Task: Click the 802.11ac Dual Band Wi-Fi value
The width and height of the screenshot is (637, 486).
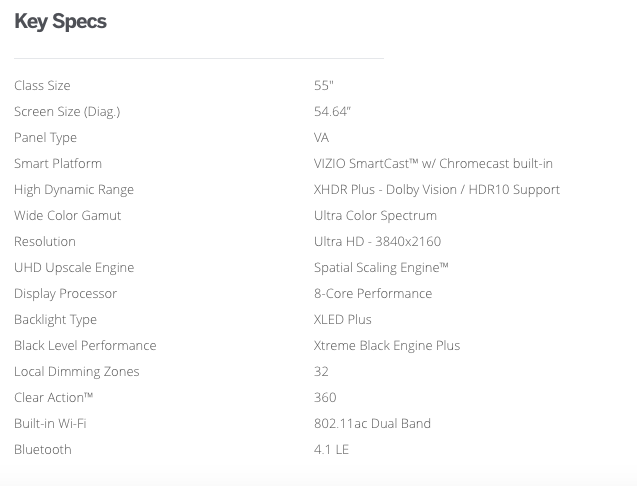Action: coord(372,424)
